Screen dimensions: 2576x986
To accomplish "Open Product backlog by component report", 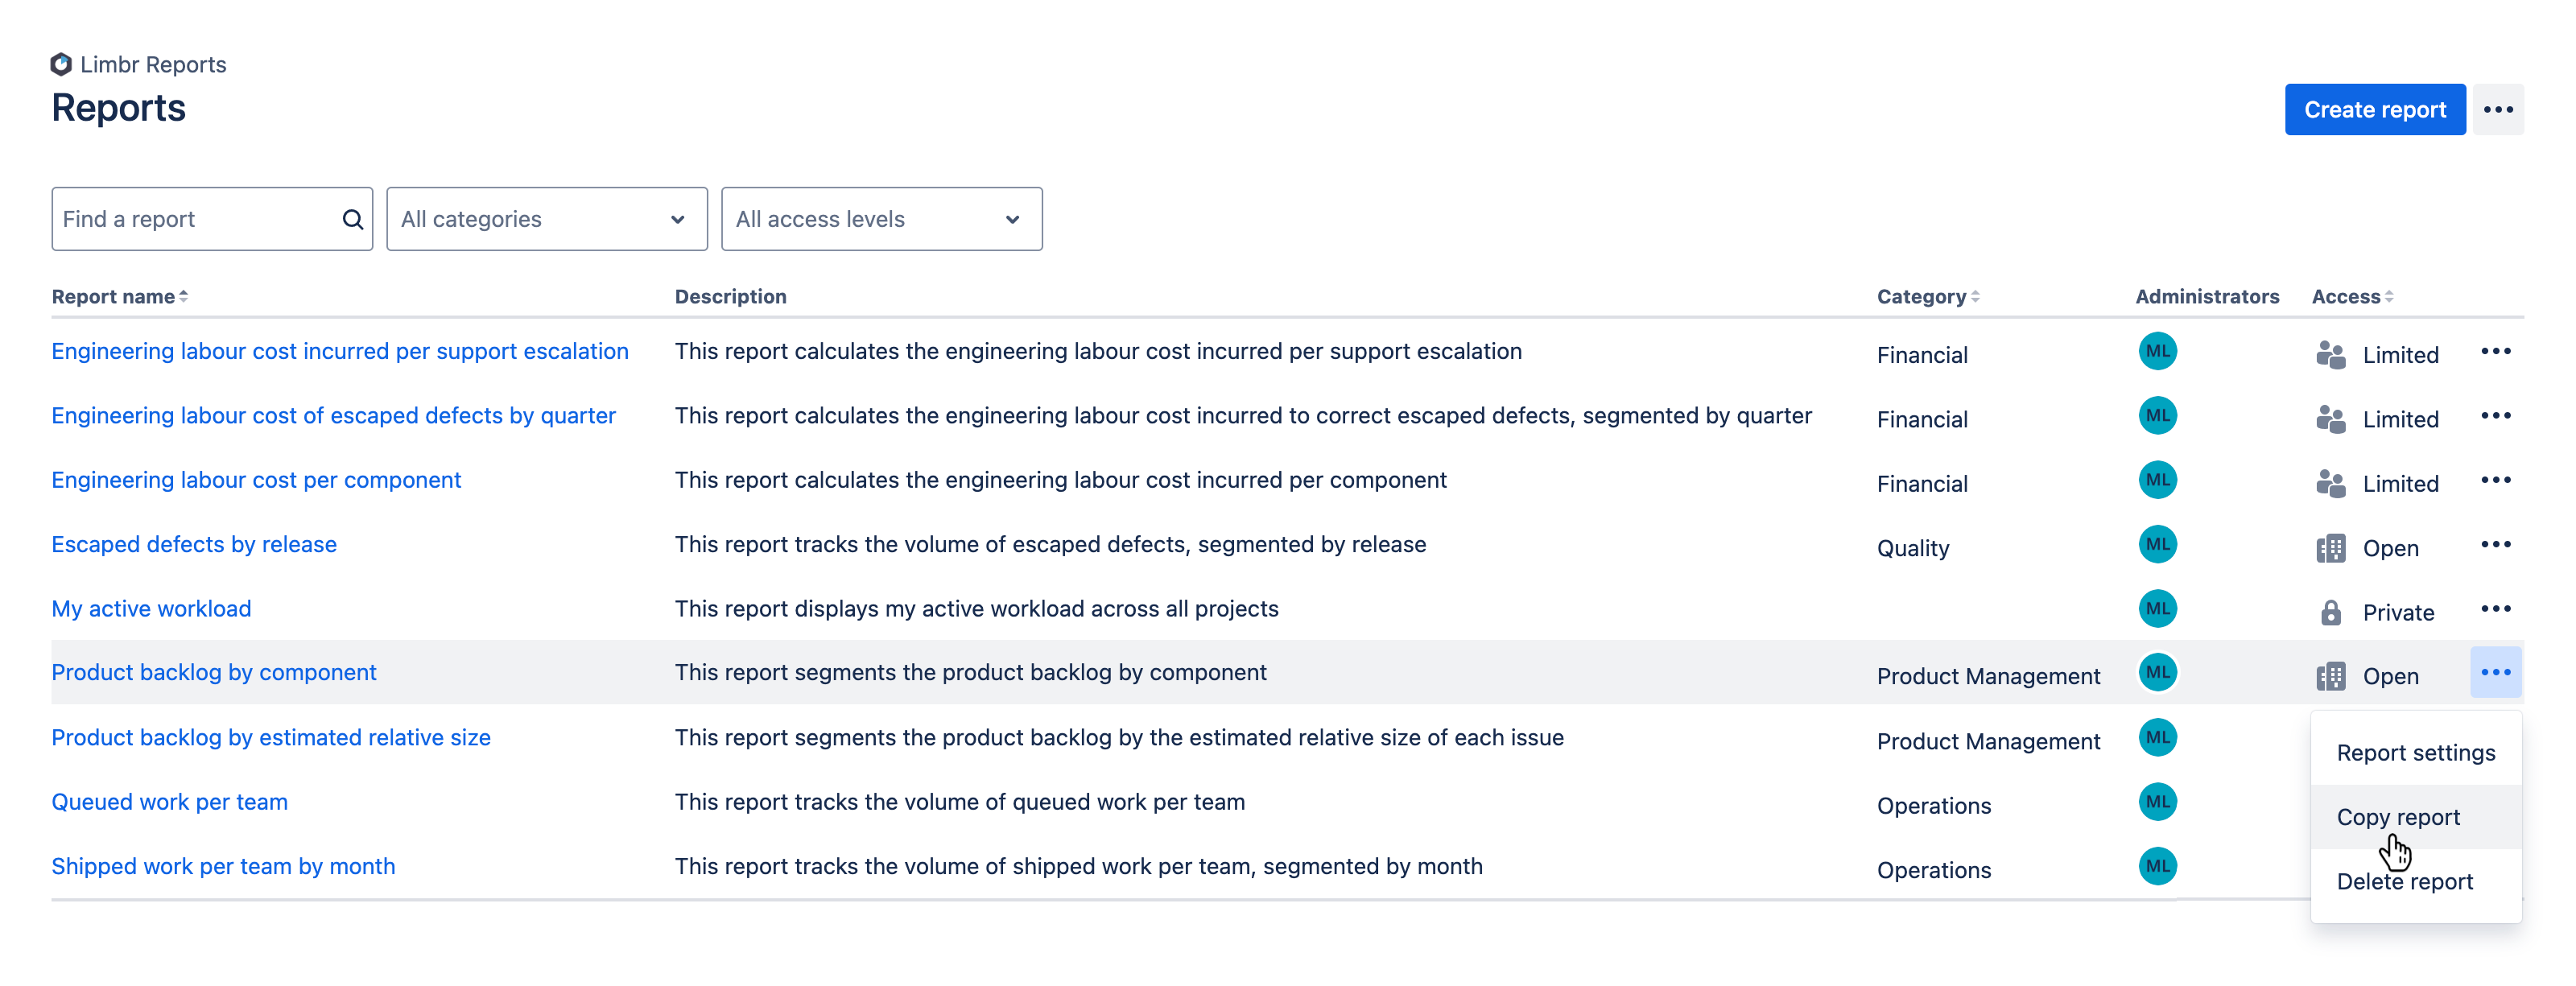I will tap(214, 672).
